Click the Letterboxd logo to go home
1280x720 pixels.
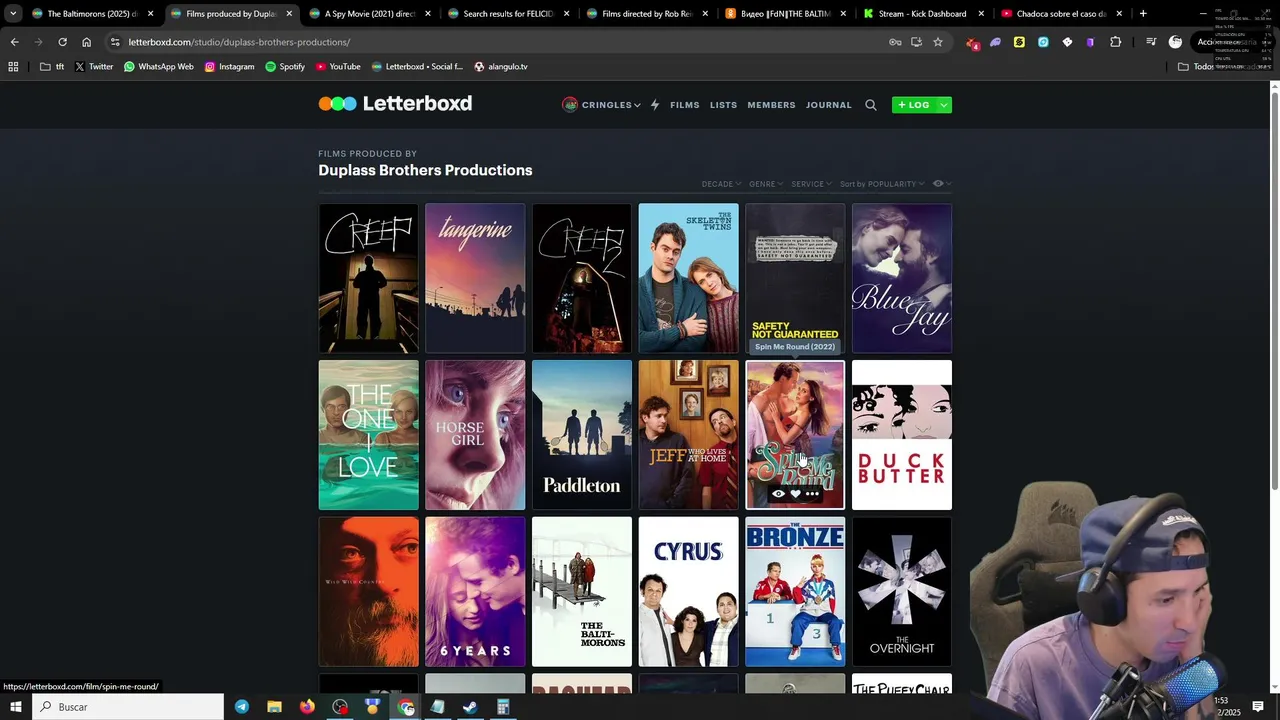coord(395,103)
